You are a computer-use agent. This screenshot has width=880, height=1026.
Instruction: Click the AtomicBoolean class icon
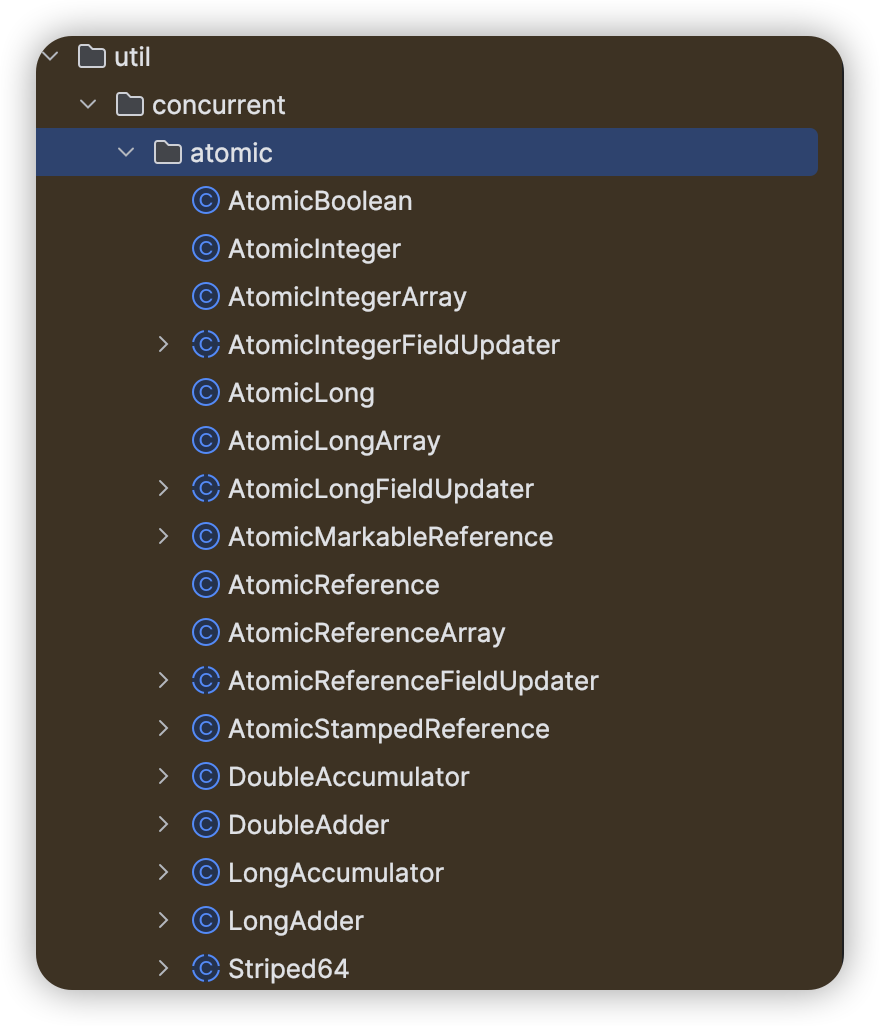pyautogui.click(x=205, y=201)
